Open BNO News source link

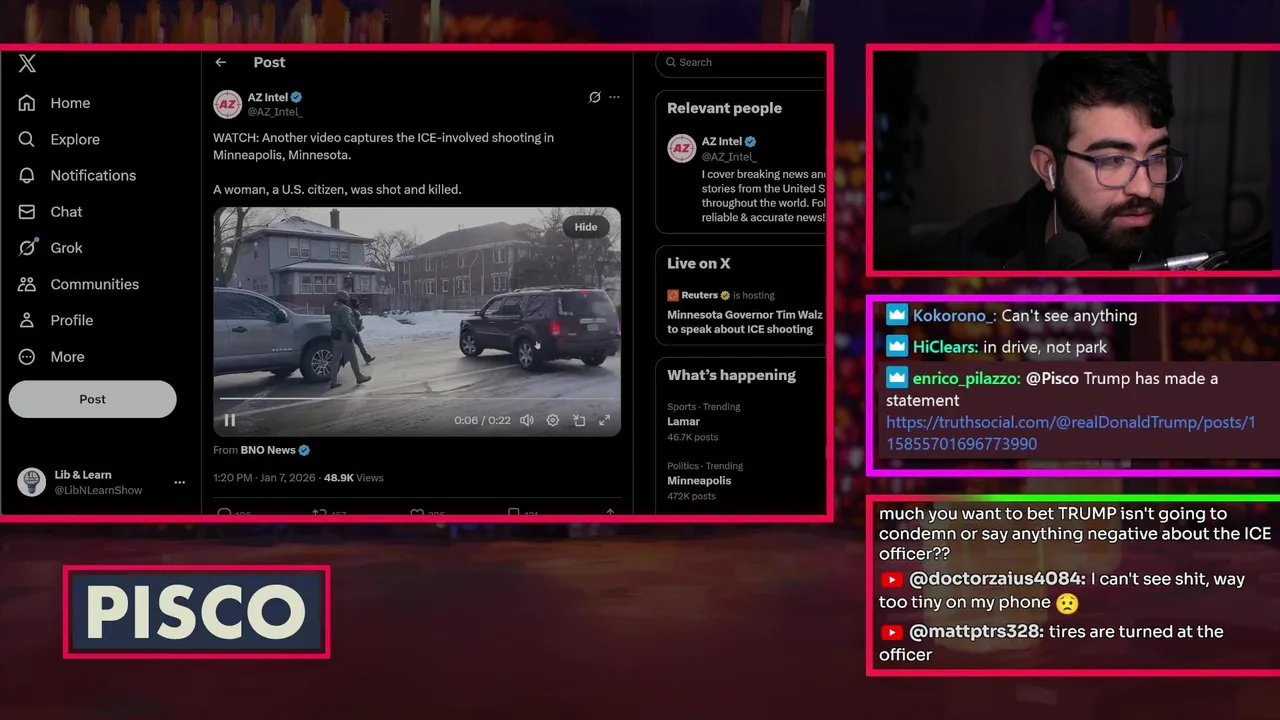[x=267, y=450]
